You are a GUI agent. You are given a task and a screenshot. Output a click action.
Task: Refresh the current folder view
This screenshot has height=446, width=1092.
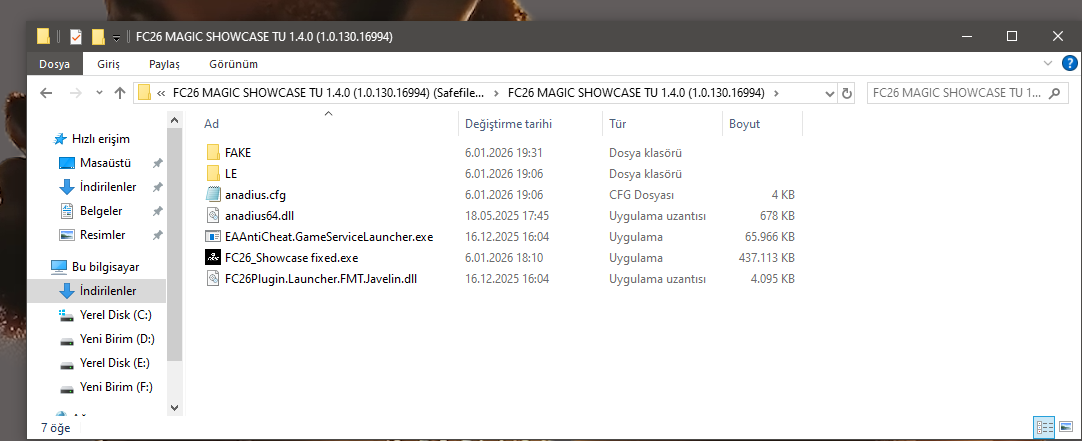[x=847, y=93]
